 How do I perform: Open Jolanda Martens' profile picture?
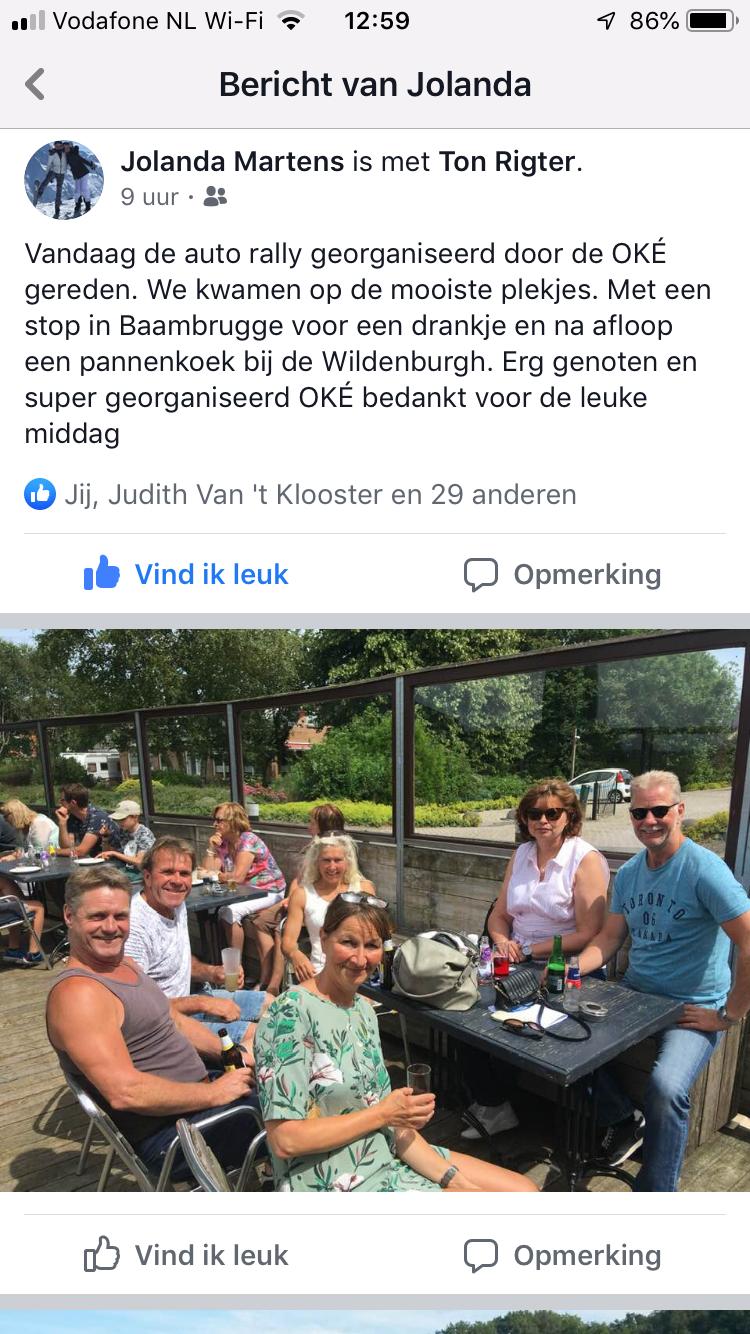pyautogui.click(x=64, y=179)
